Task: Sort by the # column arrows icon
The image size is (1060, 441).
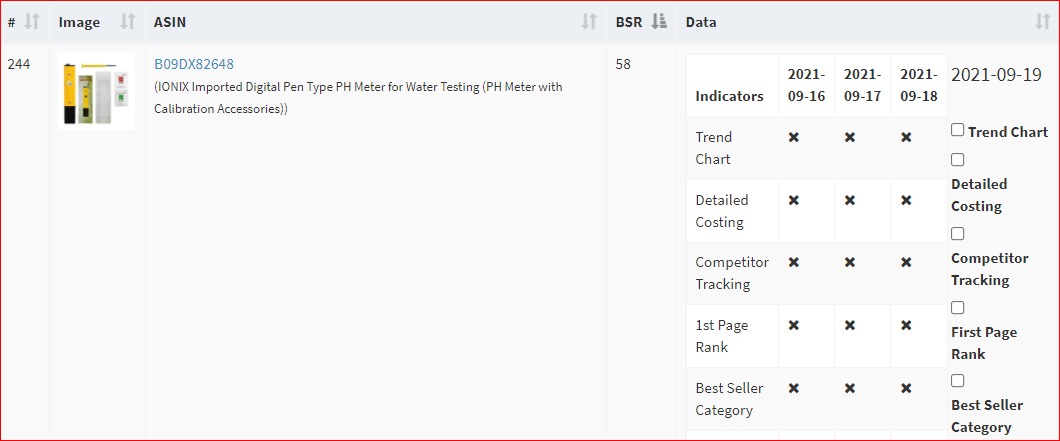Action: [31, 22]
